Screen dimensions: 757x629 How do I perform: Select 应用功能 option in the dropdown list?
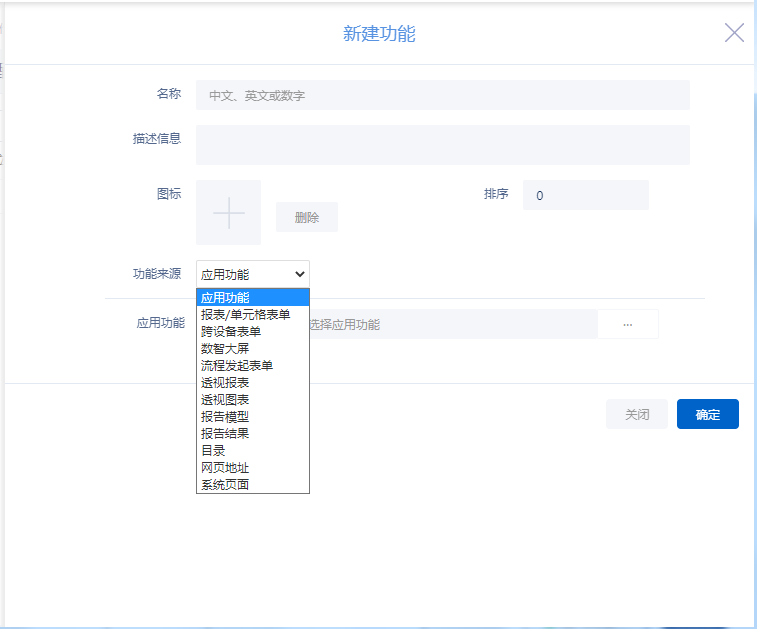pyautogui.click(x=253, y=297)
